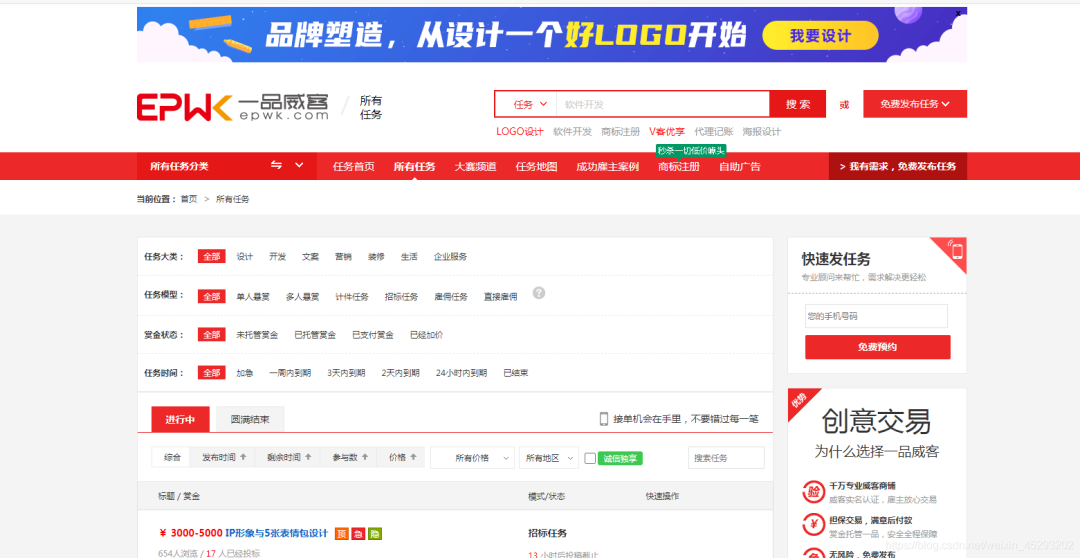Select the 综合 sort option
1080x558 pixels.
(172, 457)
